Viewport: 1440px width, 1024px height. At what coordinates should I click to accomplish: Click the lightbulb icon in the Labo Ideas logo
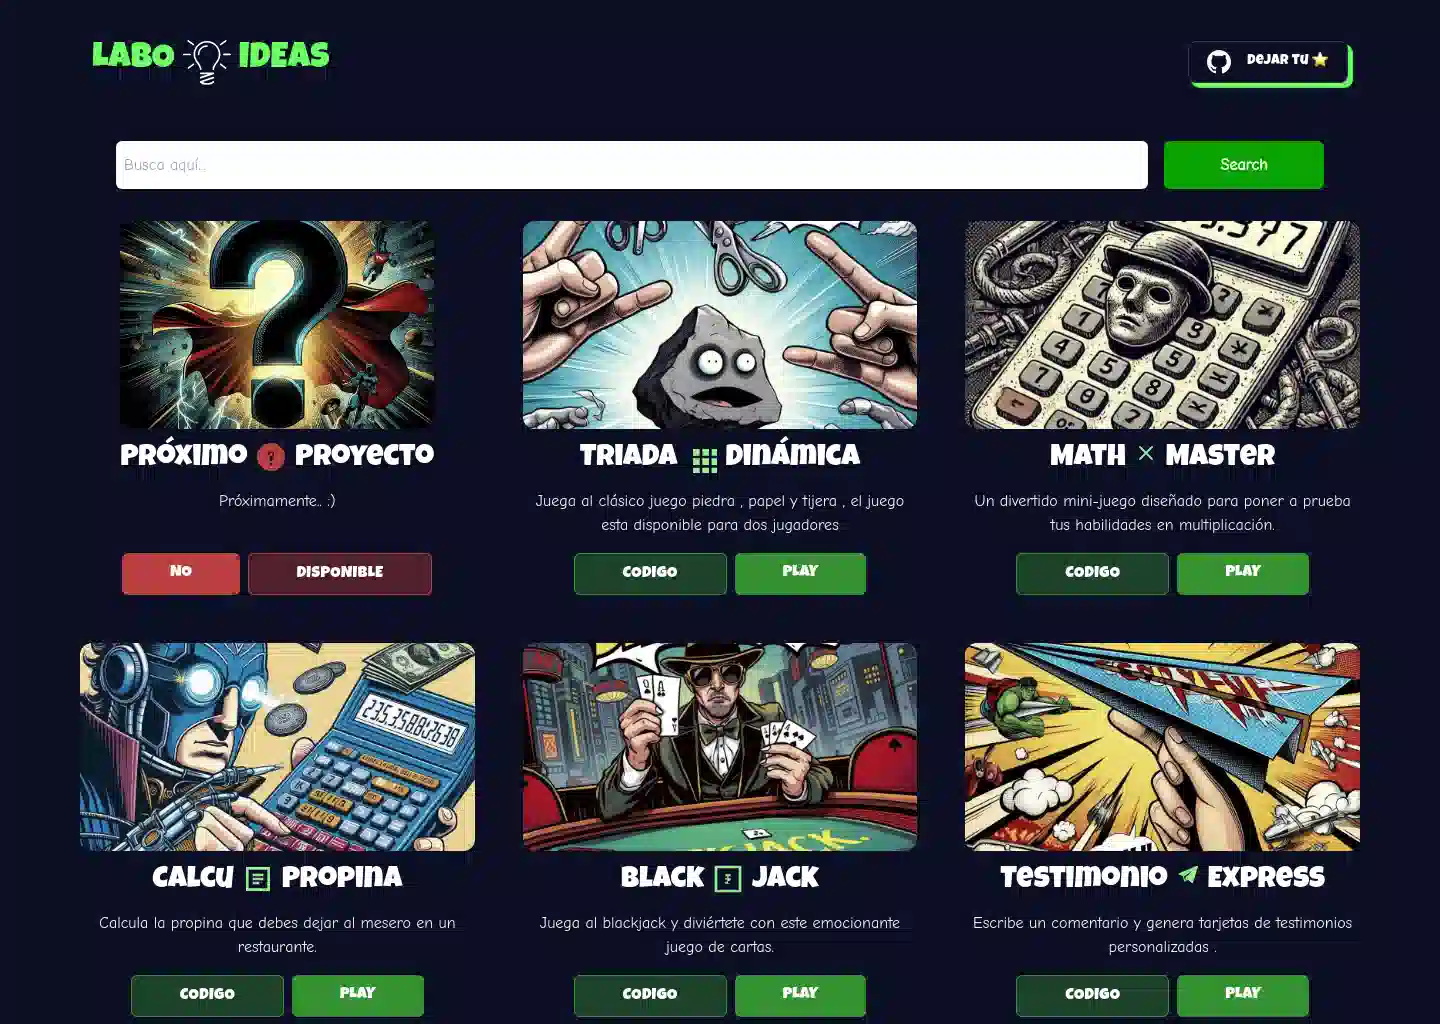pos(207,60)
